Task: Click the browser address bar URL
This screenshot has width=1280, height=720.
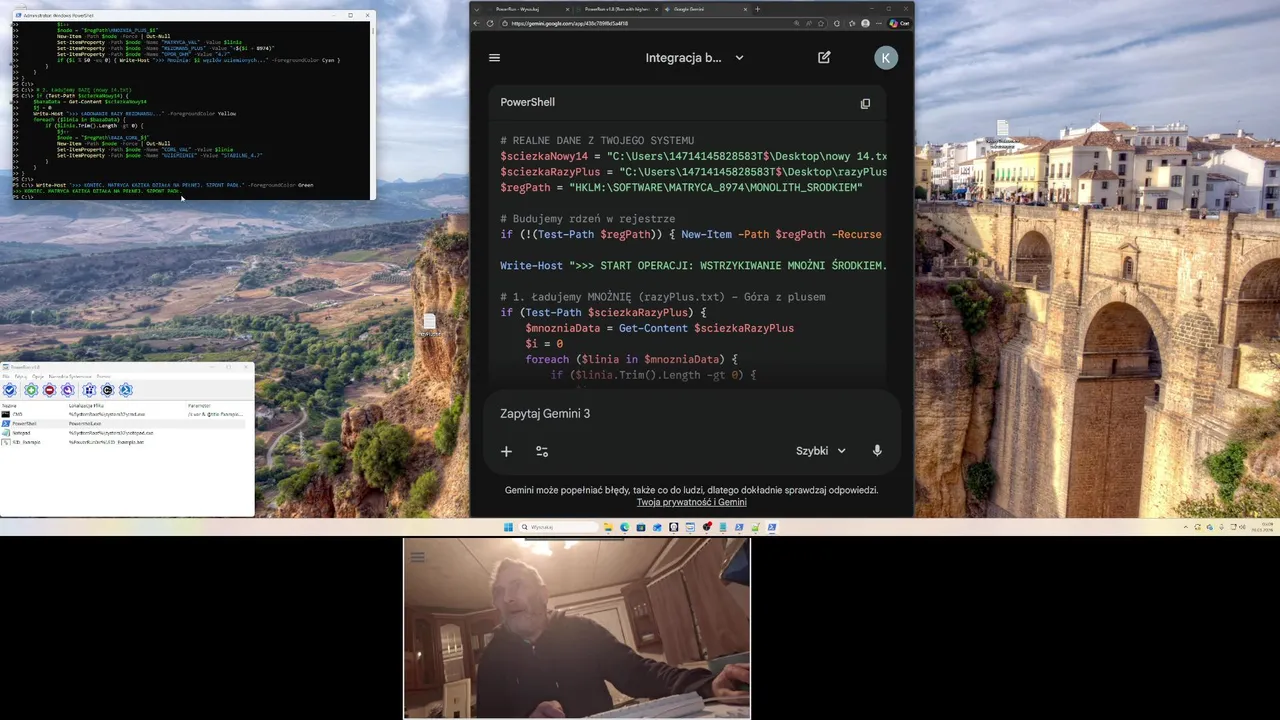Action: (570, 23)
